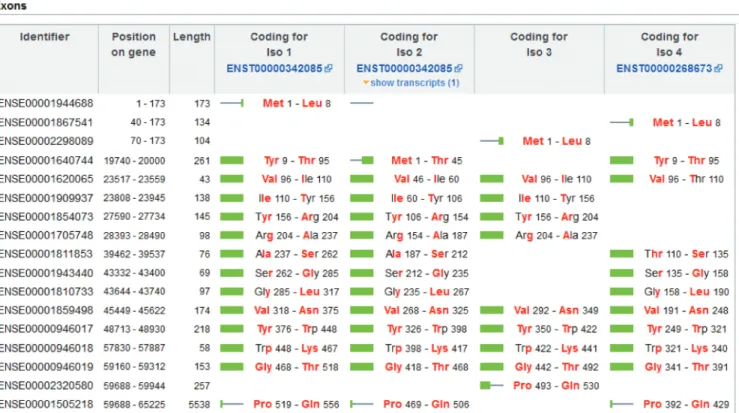Click Iso 2 range Met 1 - Thr 45

click(427, 160)
